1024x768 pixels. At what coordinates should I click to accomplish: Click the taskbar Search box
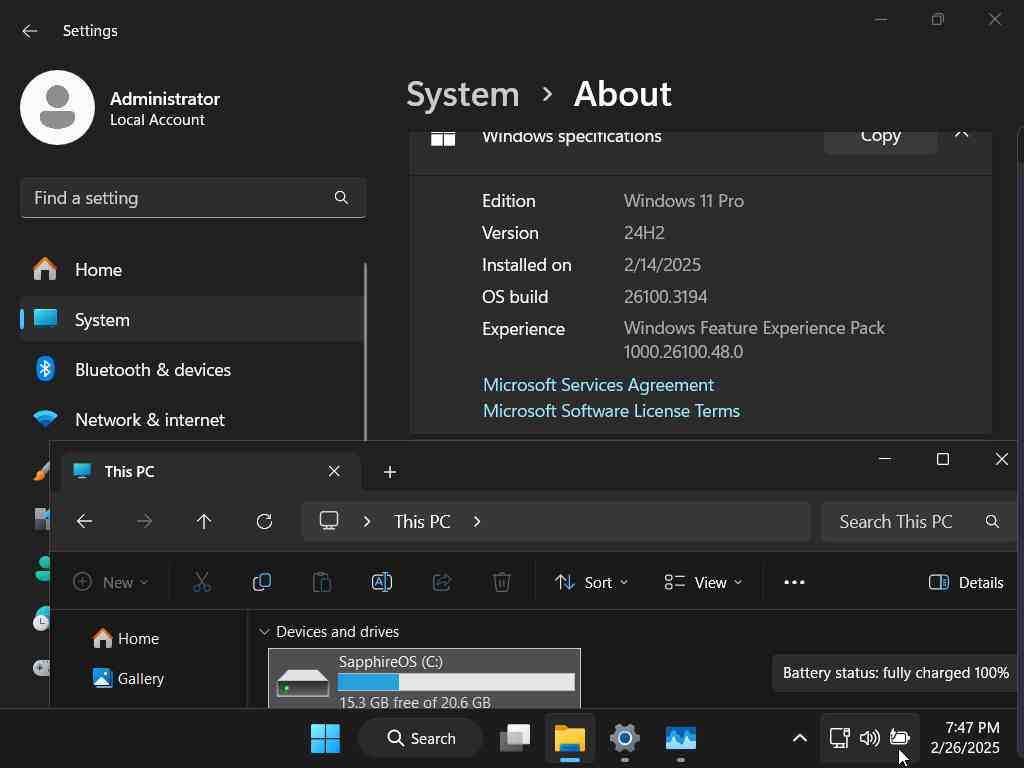[421, 739]
